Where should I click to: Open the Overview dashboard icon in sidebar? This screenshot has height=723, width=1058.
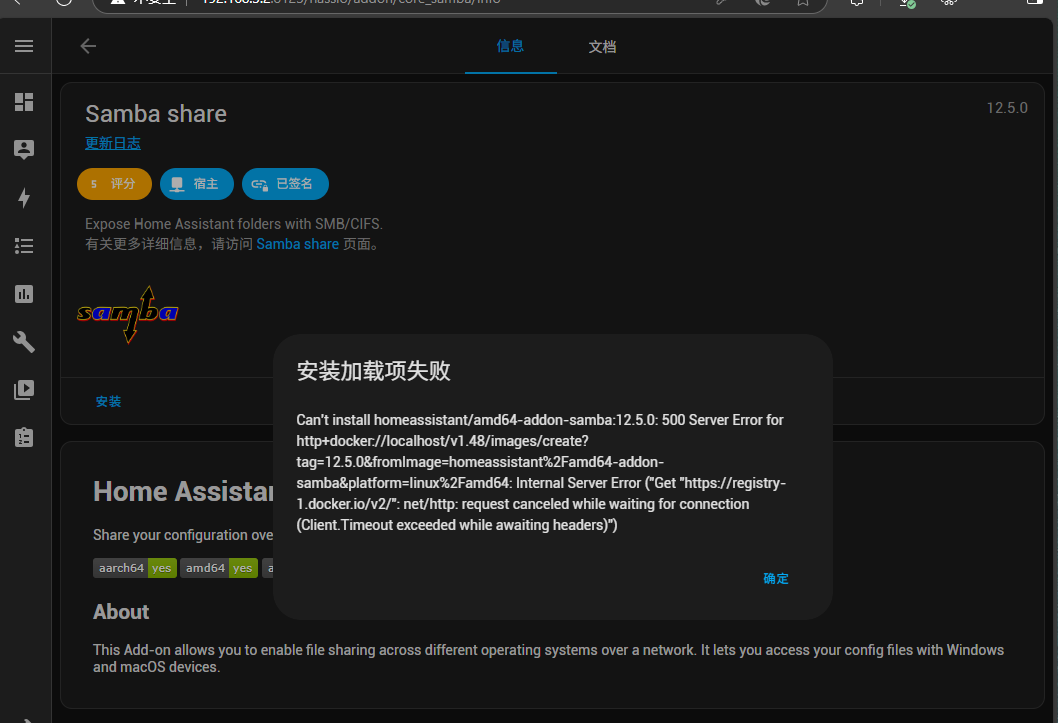point(24,102)
